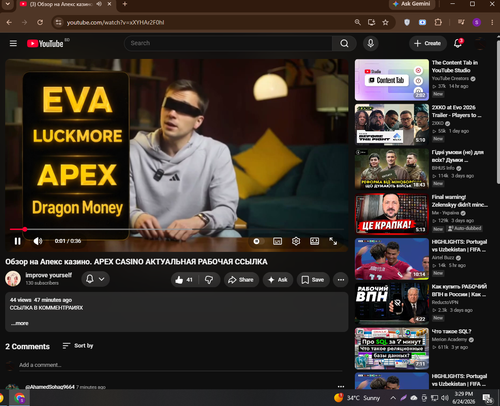Open the improve yourself channel avatar

[13, 279]
